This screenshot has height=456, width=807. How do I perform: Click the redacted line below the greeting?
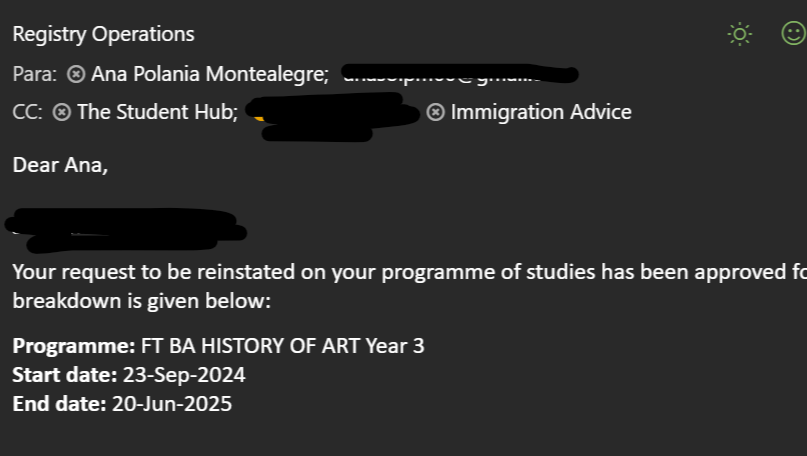tap(125, 227)
